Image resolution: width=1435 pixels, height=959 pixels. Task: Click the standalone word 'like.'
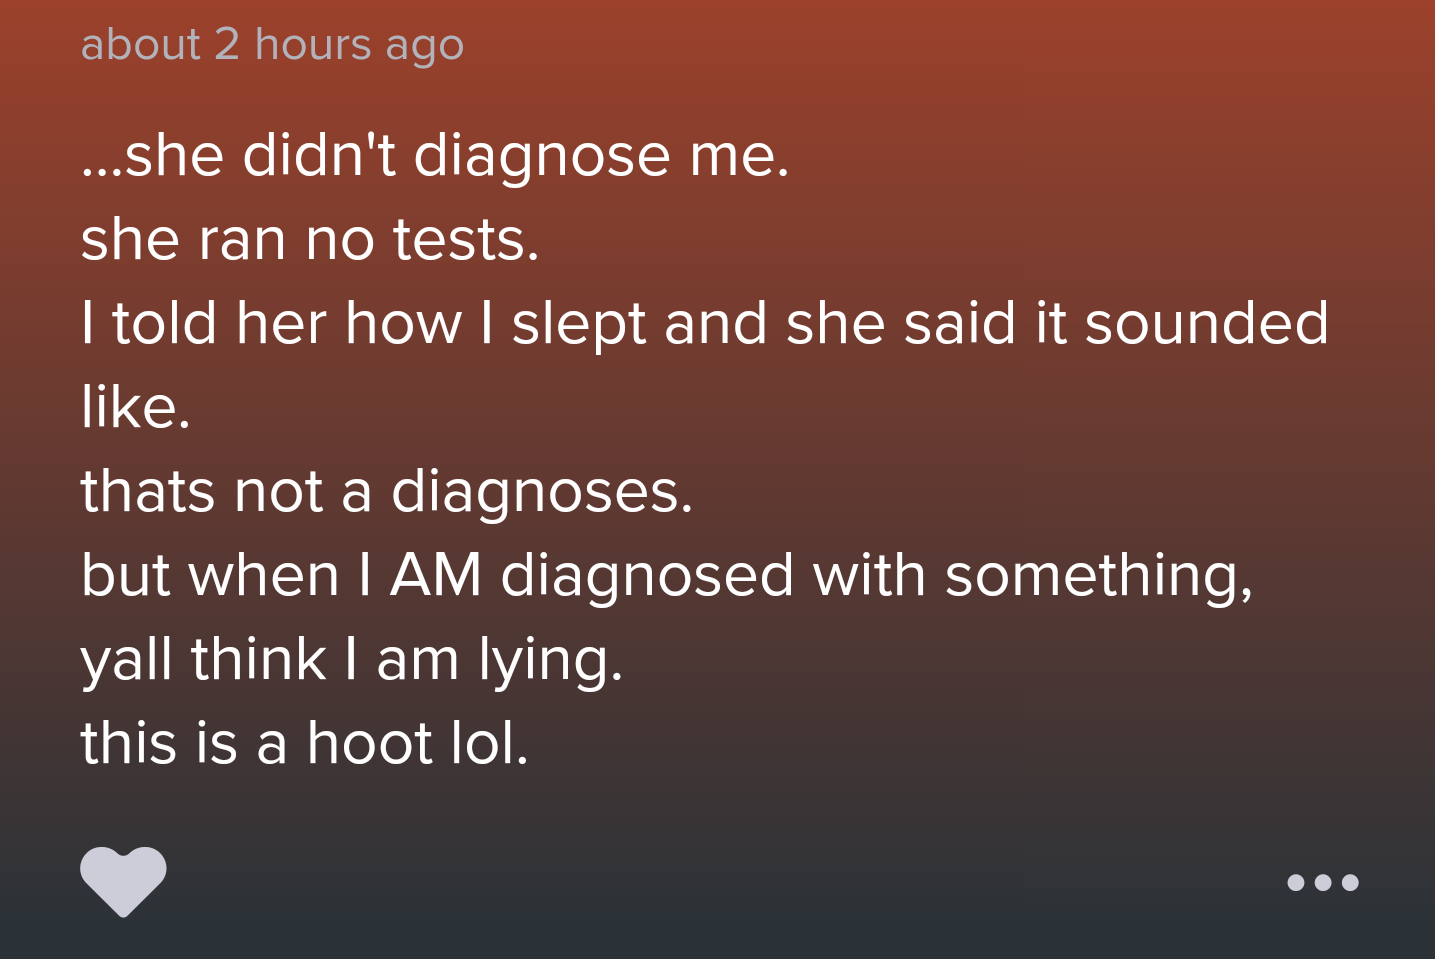pos(135,407)
